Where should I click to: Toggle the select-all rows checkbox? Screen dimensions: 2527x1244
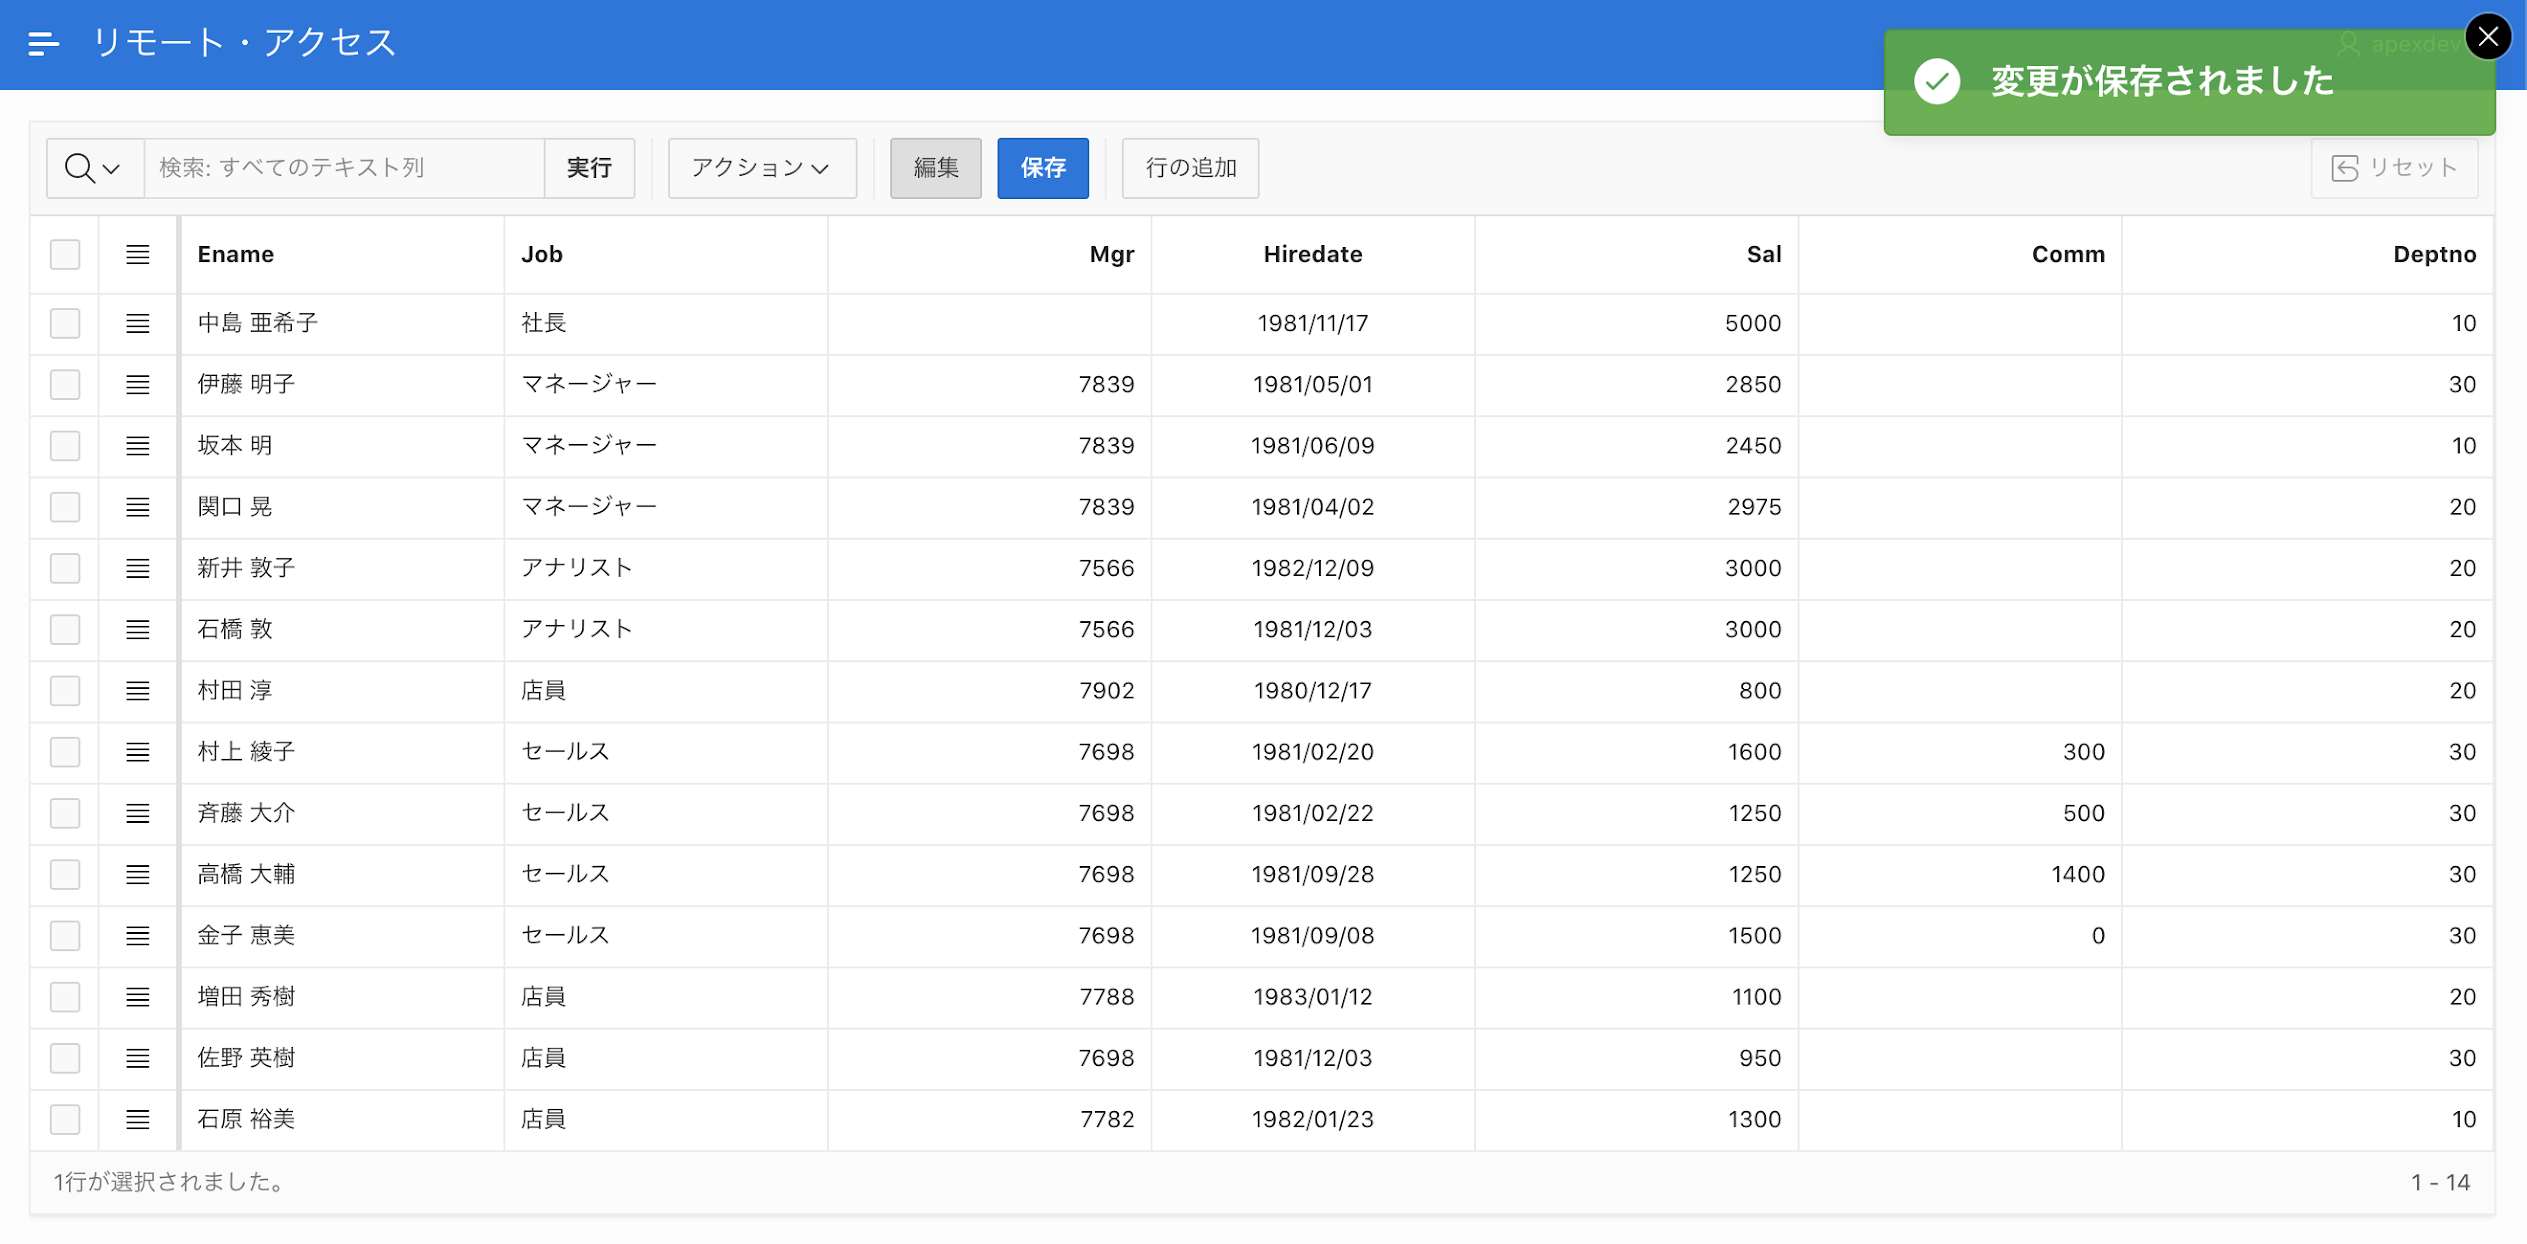(65, 254)
